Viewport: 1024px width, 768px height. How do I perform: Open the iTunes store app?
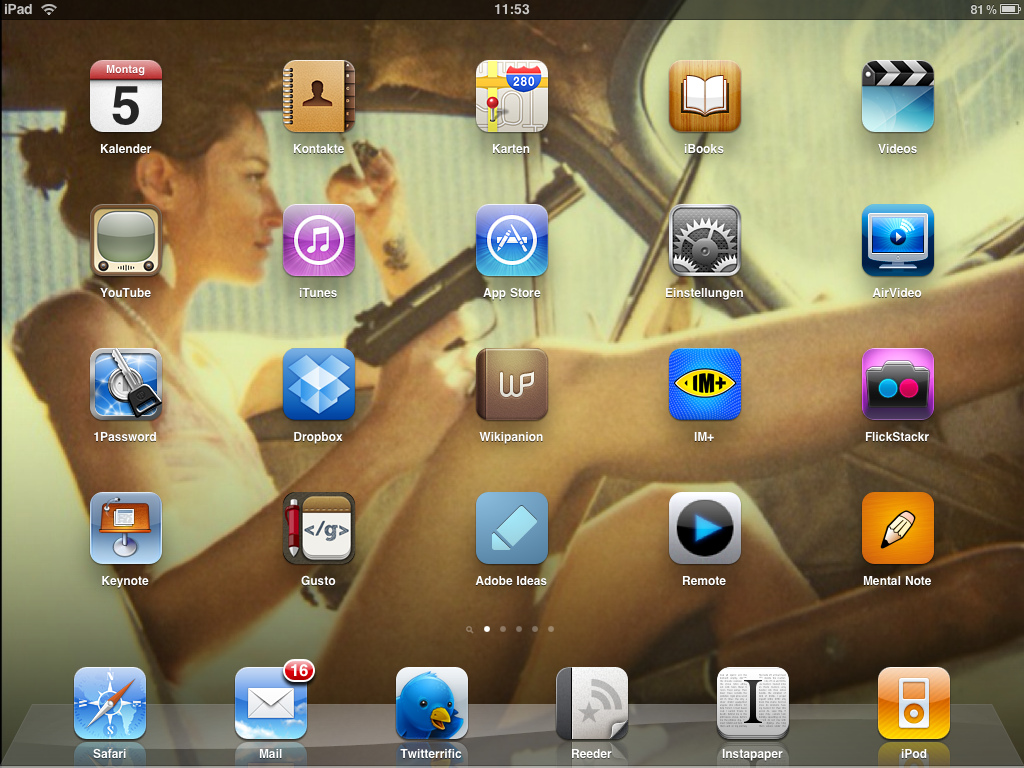(319, 241)
